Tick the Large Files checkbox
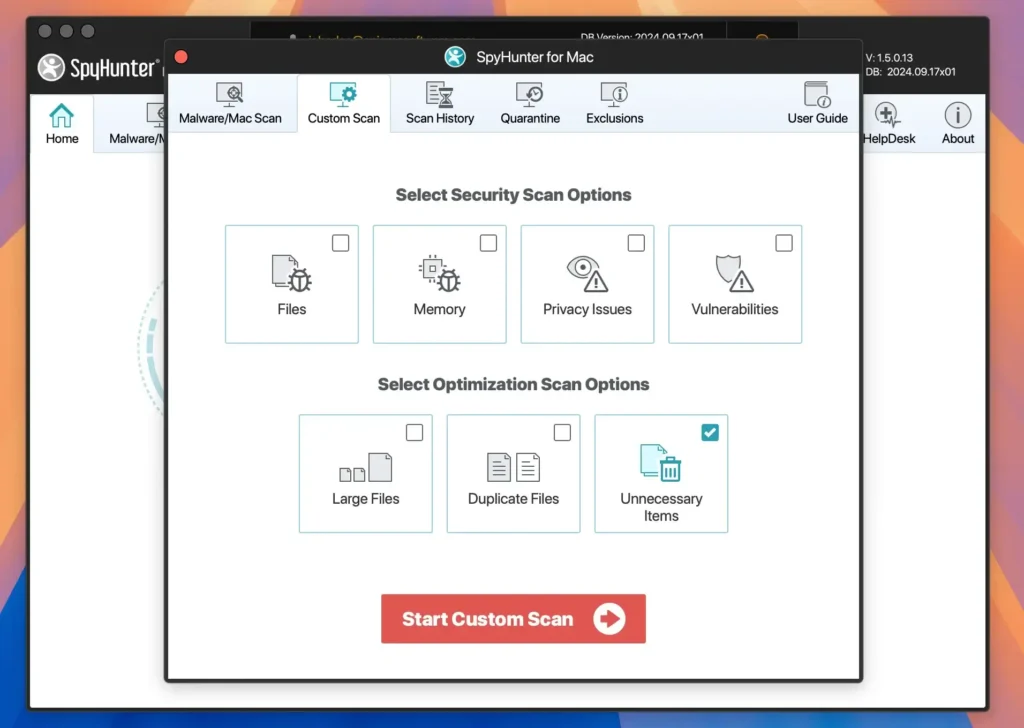Image resolution: width=1024 pixels, height=728 pixels. (x=414, y=432)
